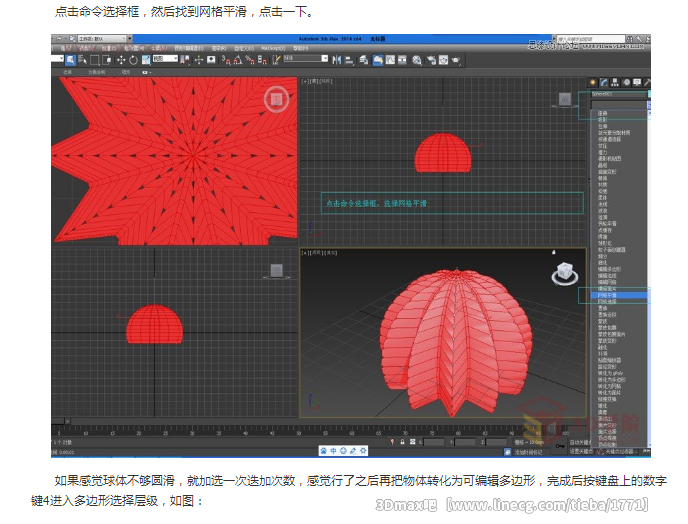The height and width of the screenshot is (524, 688).
Task: Select the Select Object tool
Action: (x=70, y=60)
